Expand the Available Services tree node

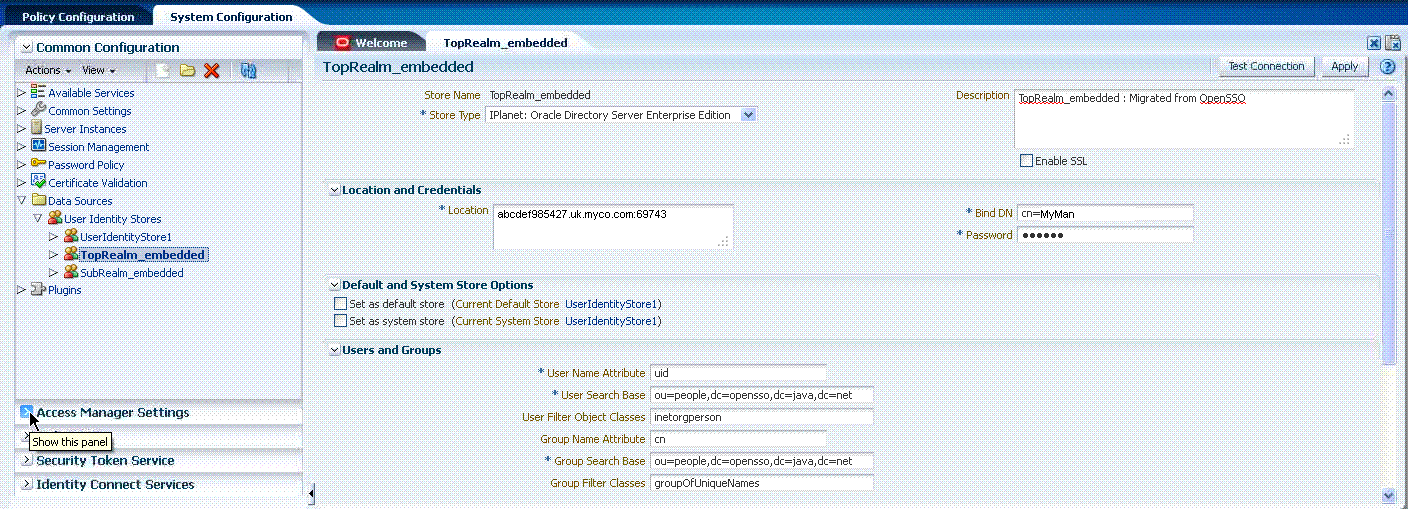coord(22,92)
